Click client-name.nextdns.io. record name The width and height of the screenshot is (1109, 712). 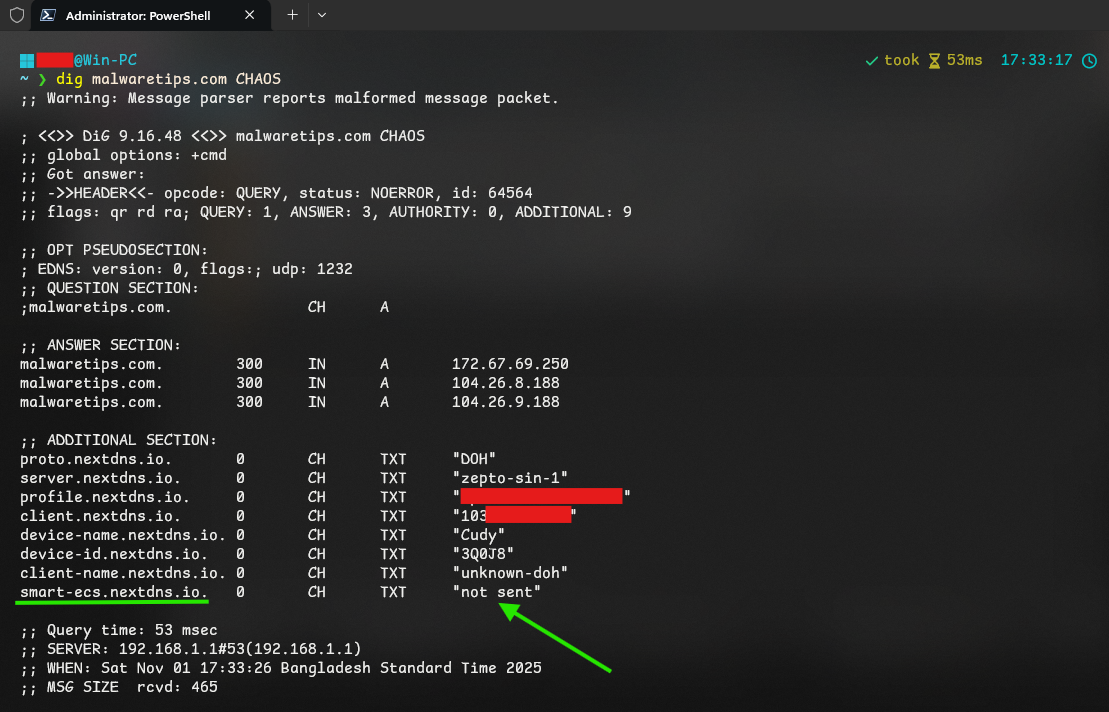tap(123, 573)
